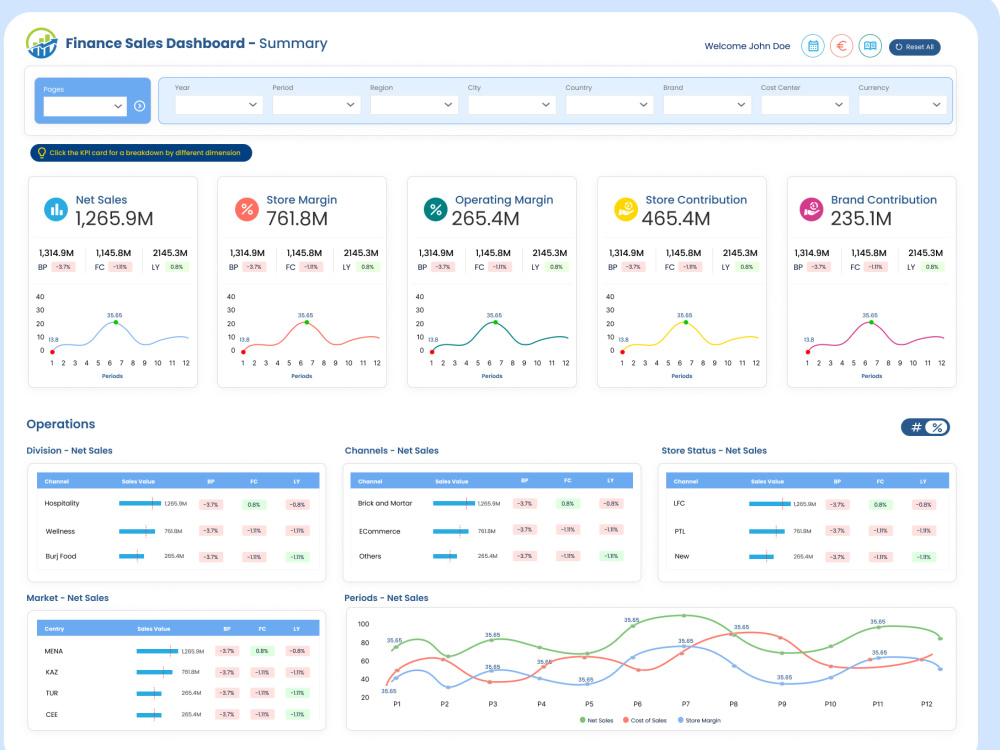1000x750 pixels.
Task: Open the Store Margin KPI title
Action: point(302,200)
